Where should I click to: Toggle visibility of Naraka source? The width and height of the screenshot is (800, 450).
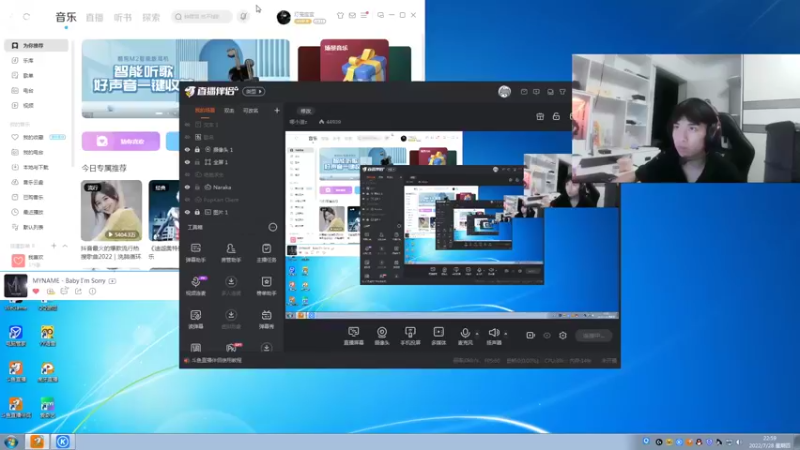coord(187,187)
